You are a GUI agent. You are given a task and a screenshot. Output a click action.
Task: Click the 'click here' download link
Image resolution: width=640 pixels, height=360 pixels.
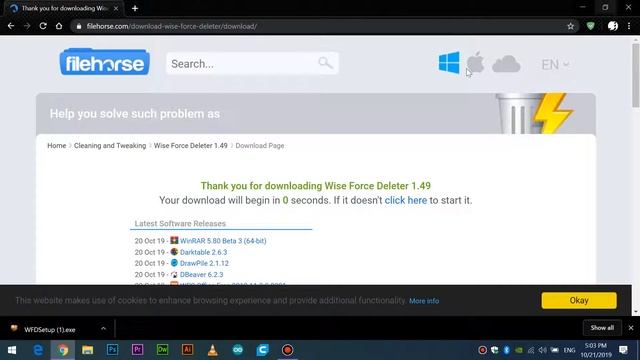[406, 200]
